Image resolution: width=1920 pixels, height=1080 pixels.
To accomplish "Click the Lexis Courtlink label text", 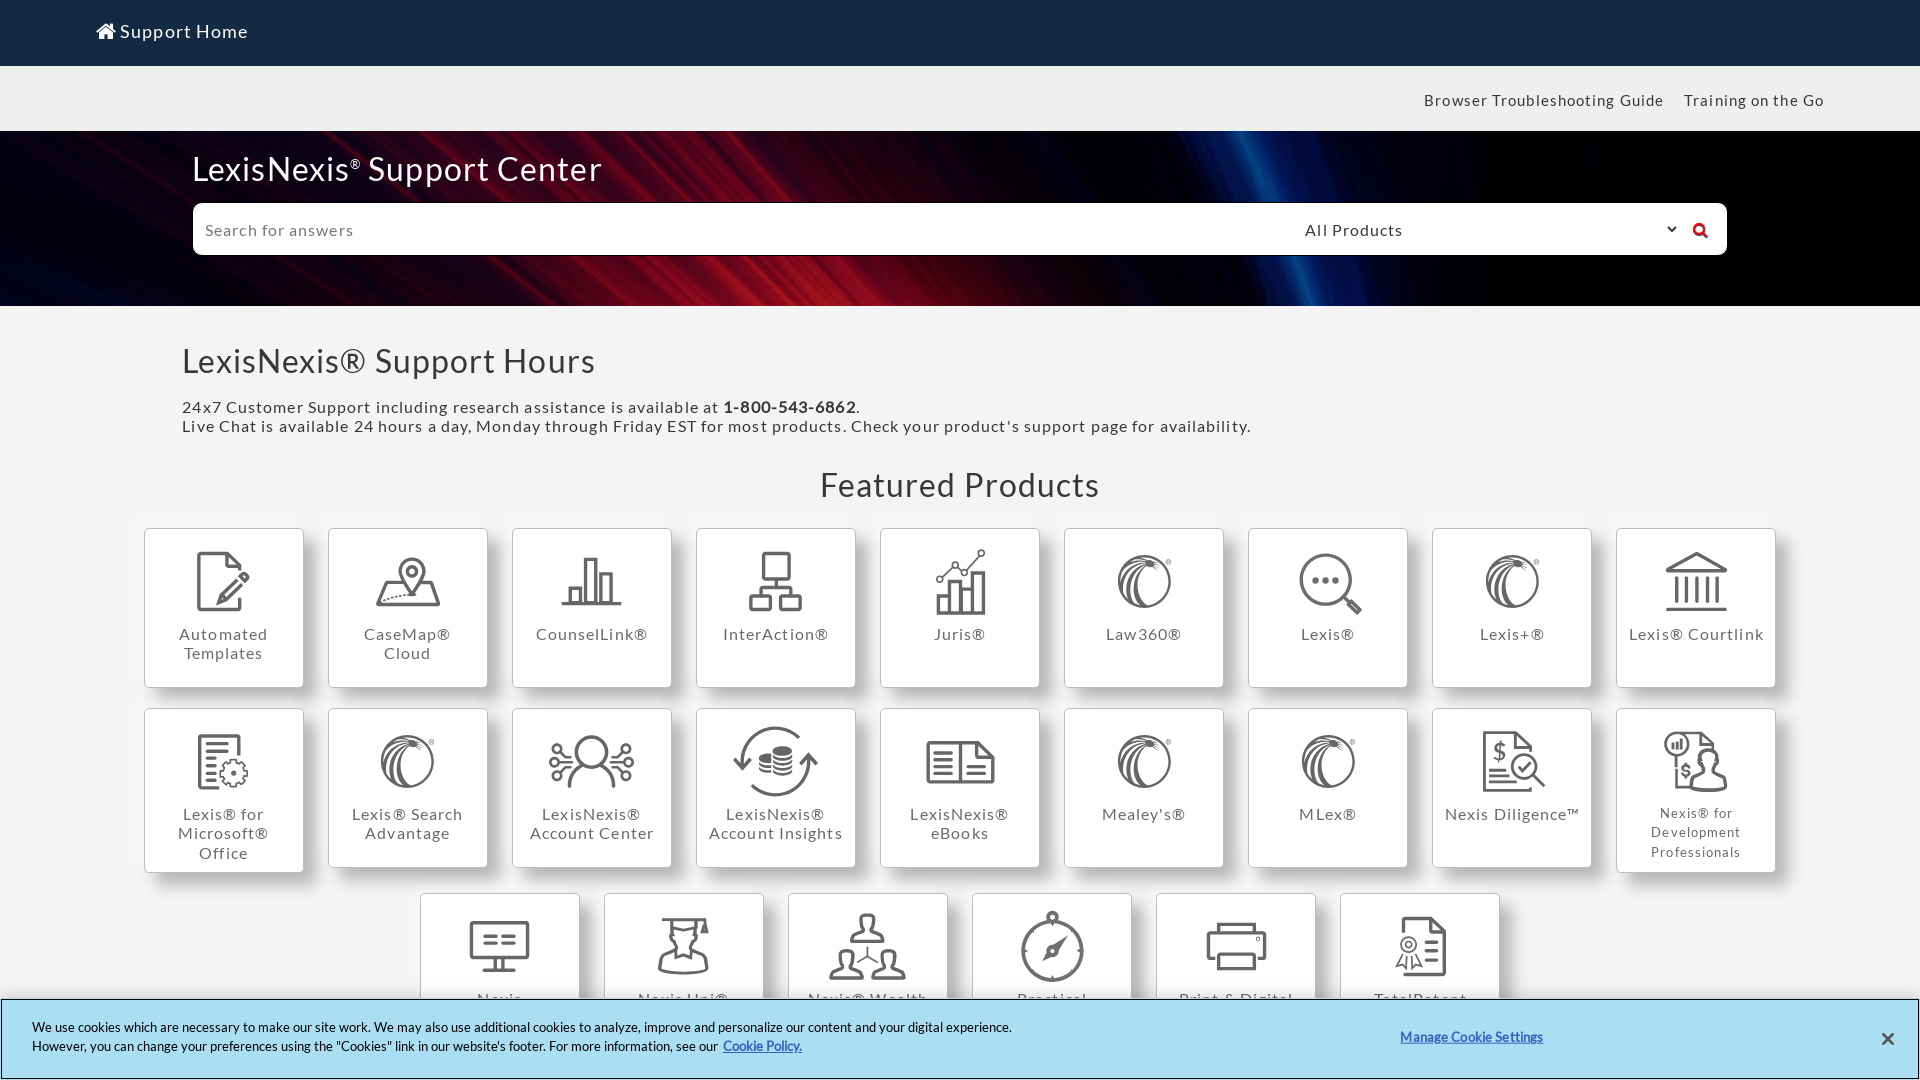I will tap(1696, 634).
